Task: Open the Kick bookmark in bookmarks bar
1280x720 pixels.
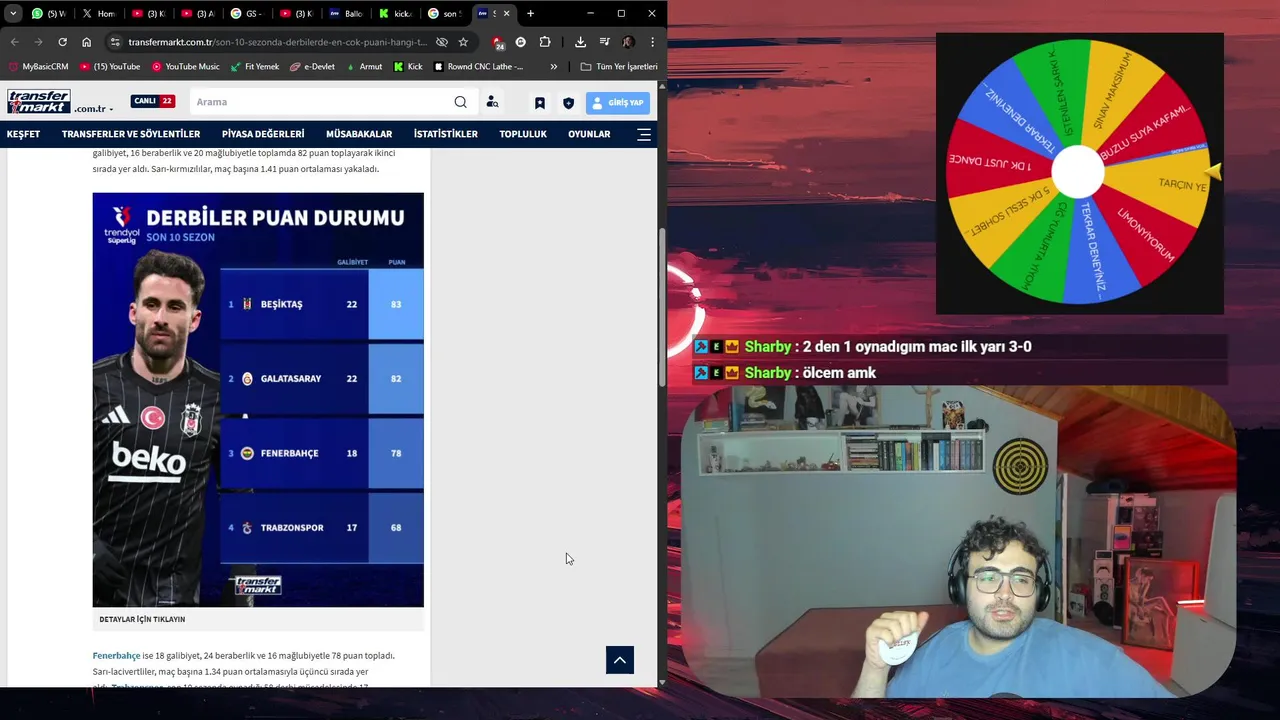Action: click(x=408, y=67)
